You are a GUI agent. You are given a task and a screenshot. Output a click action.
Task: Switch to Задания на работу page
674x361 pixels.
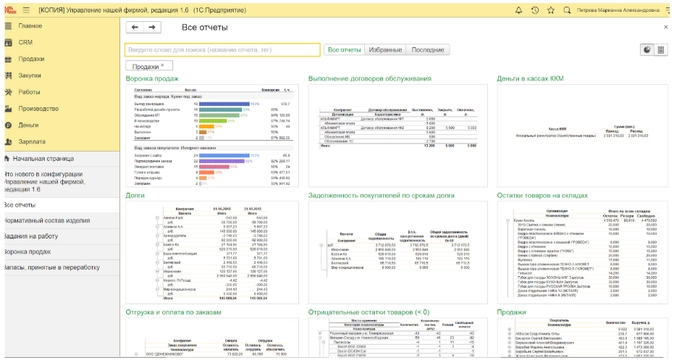[x=61, y=236]
